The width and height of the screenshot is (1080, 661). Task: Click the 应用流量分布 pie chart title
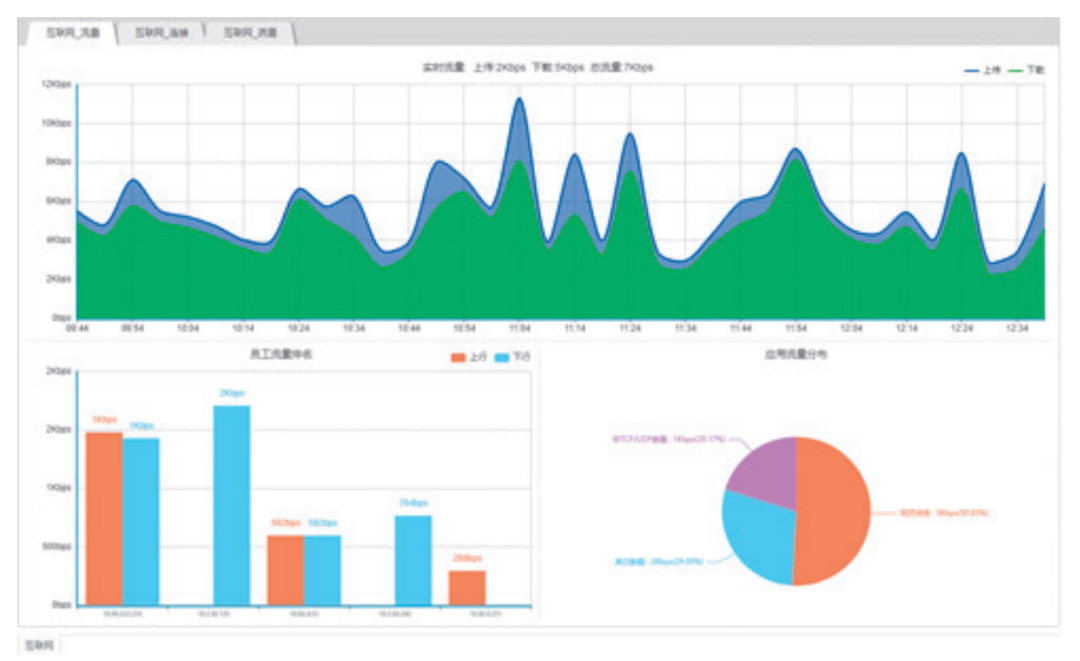[796, 354]
